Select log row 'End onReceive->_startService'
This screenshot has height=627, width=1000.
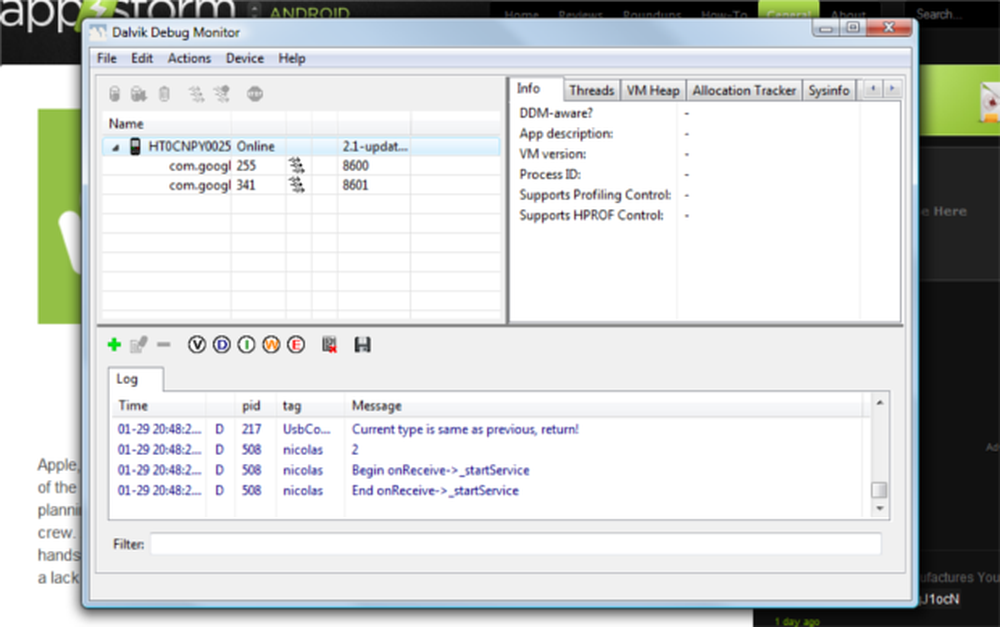click(x=491, y=491)
